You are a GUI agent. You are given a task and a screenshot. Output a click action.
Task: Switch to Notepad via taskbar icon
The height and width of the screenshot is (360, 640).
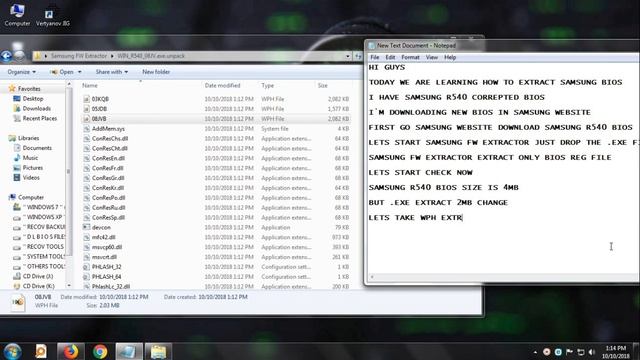[x=129, y=351]
